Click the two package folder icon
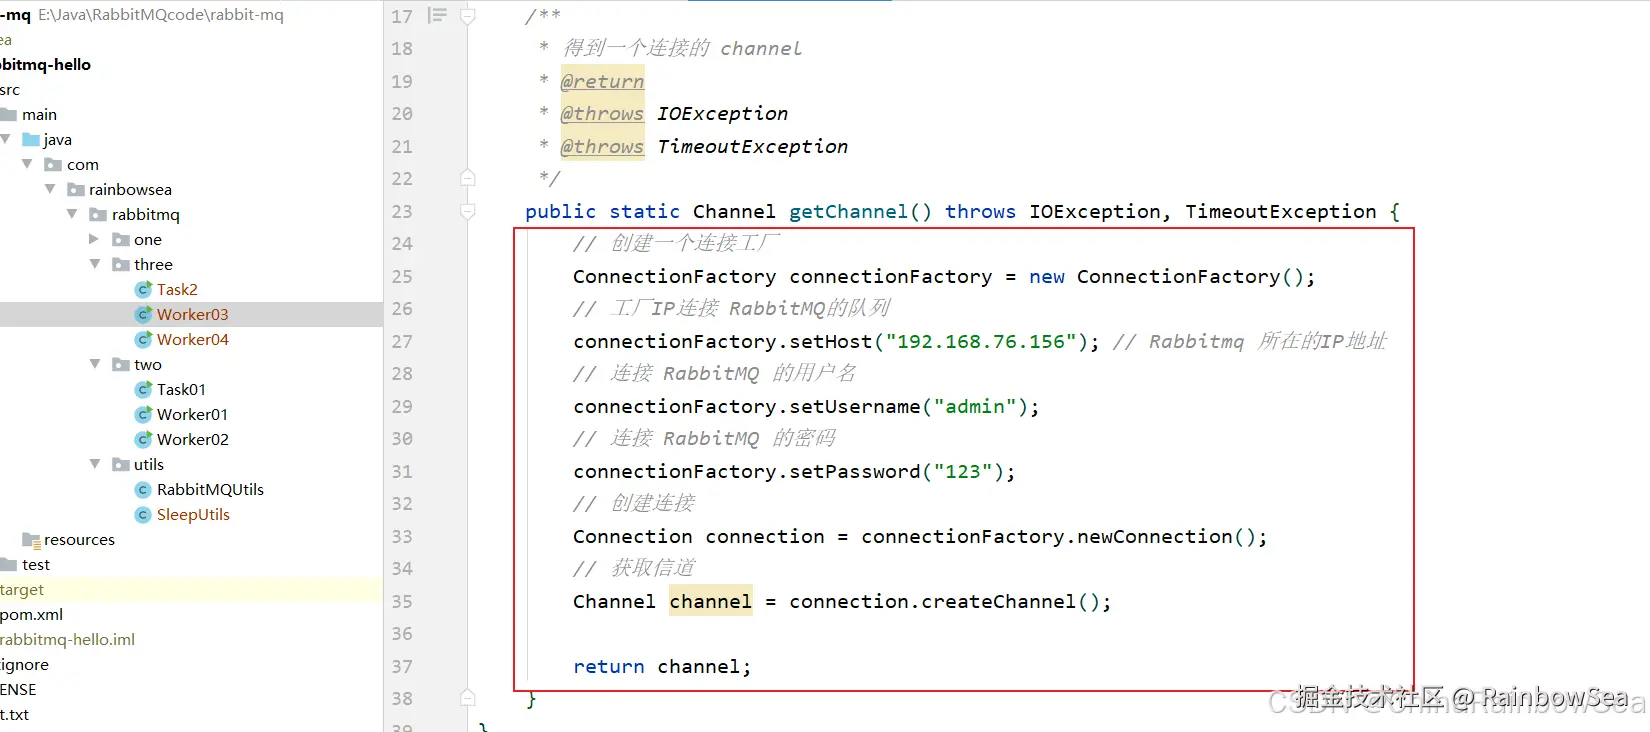Viewport: 1650px width, 732px height. click(x=121, y=364)
